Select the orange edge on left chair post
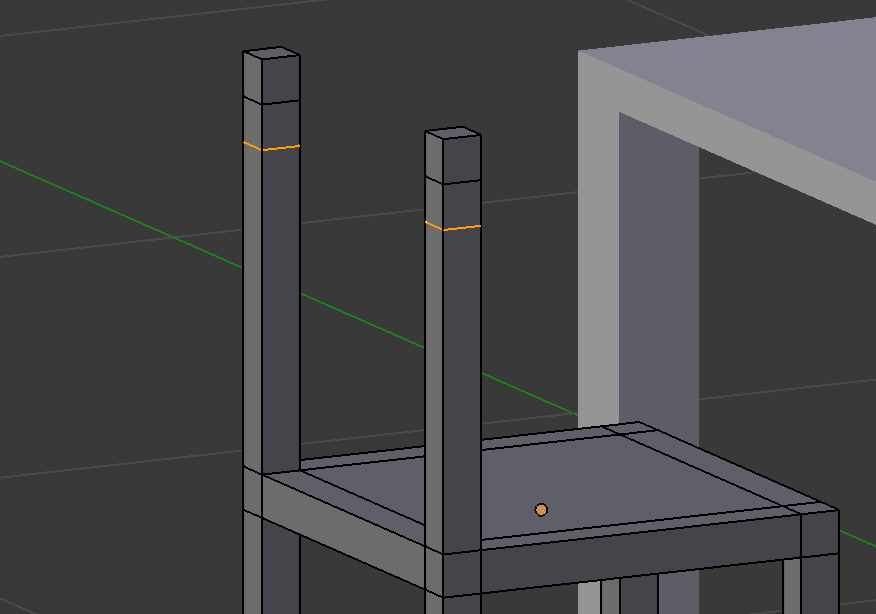The height and width of the screenshot is (614, 876). coord(272,148)
